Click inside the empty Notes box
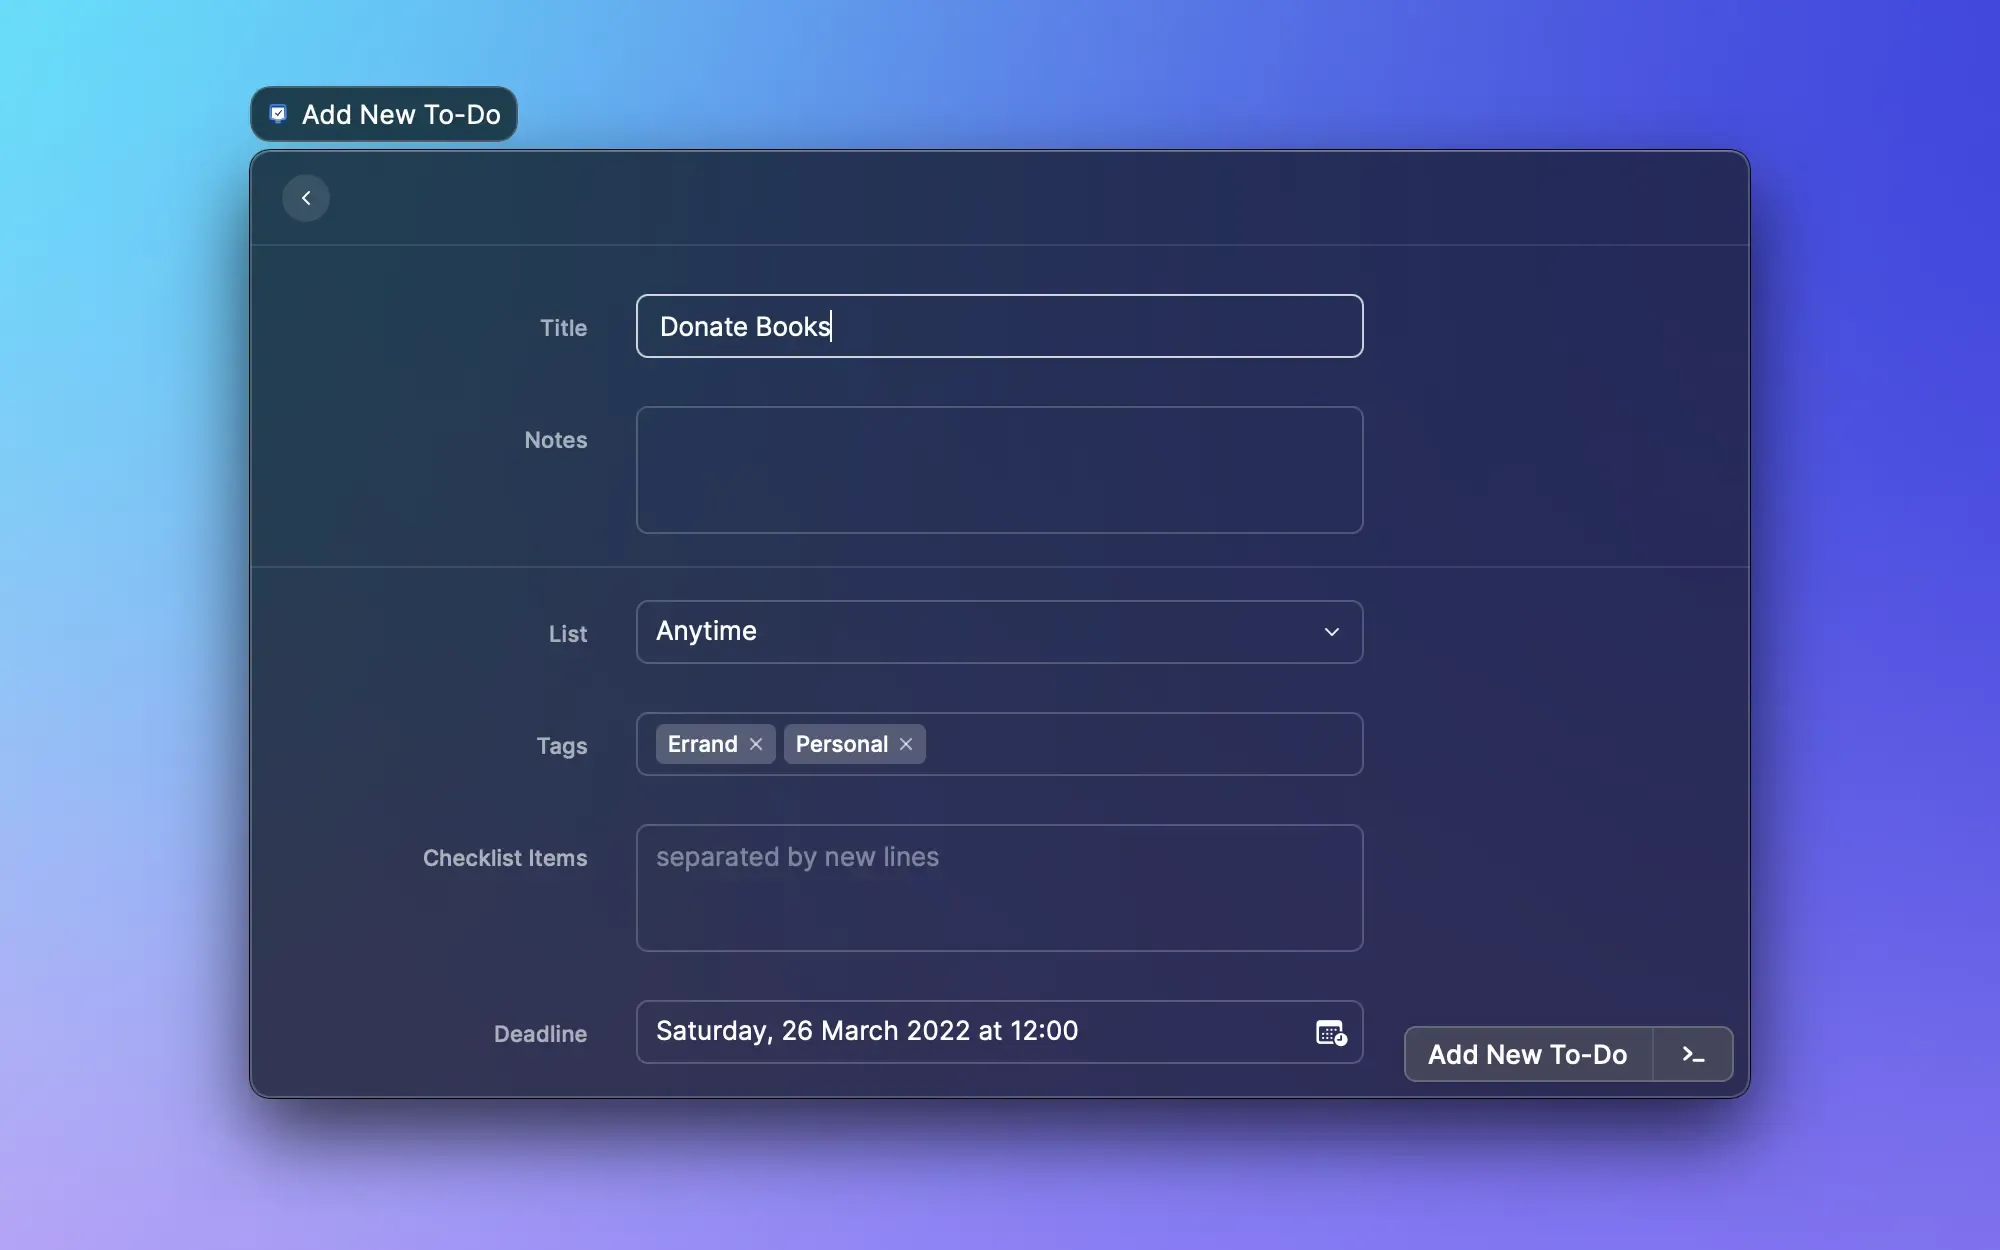 tap(998, 469)
